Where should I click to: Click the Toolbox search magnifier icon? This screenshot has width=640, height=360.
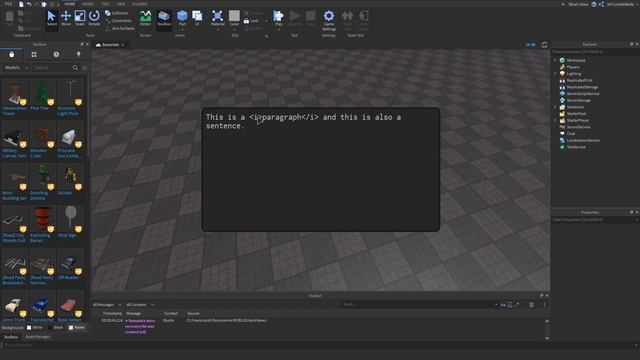coord(75,68)
